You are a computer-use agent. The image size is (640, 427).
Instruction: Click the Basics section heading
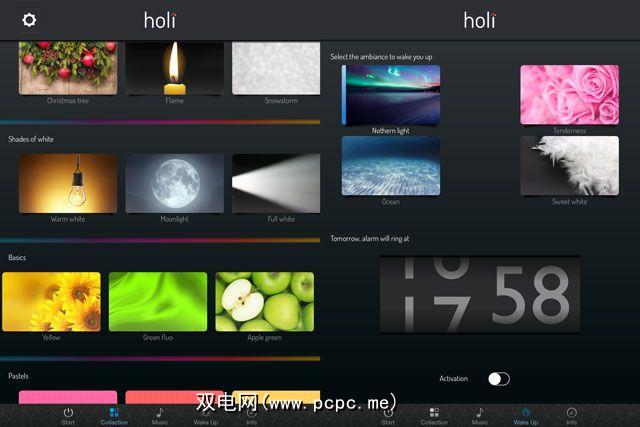click(x=17, y=258)
